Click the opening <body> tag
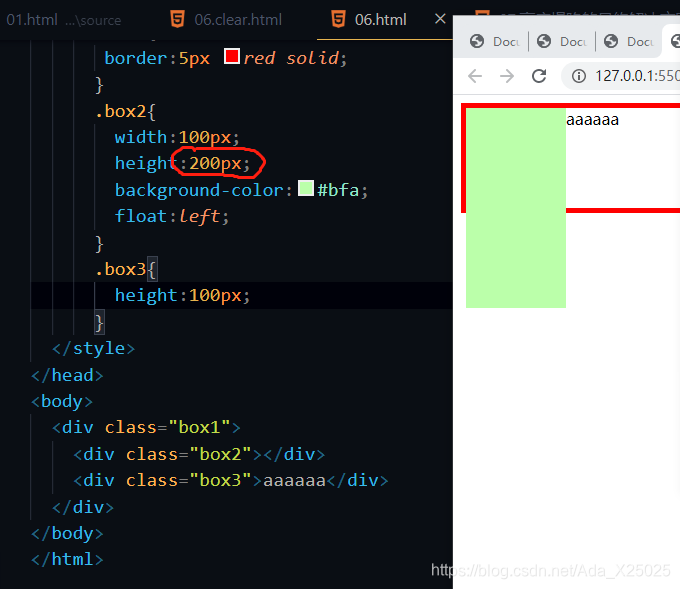680x589 pixels. click(x=62, y=402)
